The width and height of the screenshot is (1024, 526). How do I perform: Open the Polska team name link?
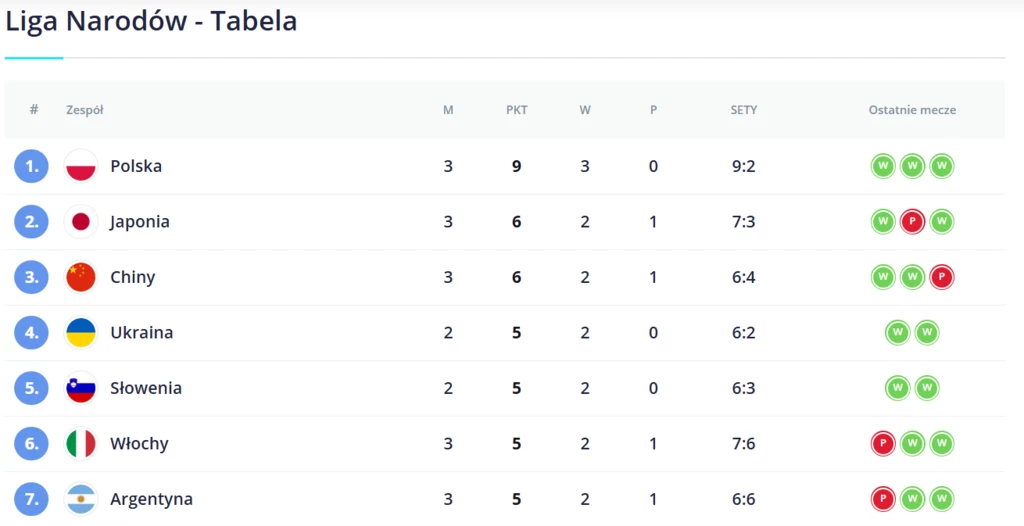point(136,166)
